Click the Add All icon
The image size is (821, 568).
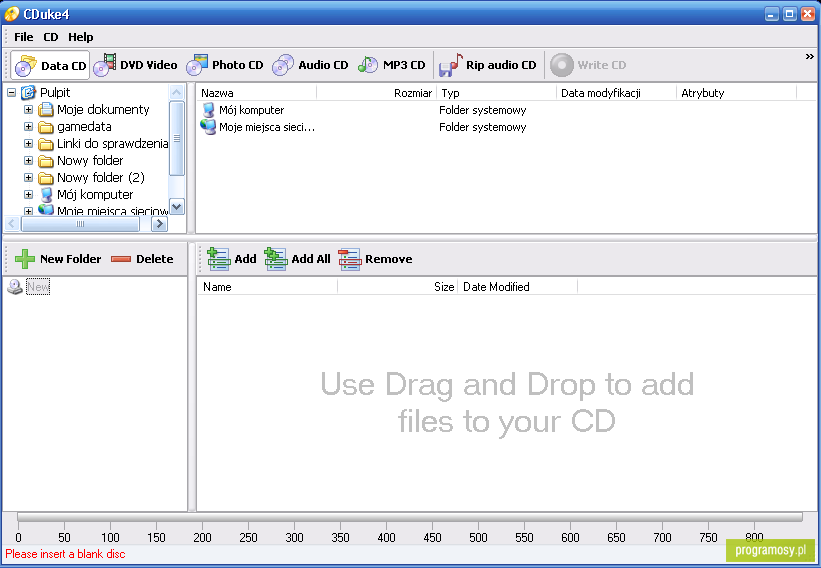tap(275, 259)
